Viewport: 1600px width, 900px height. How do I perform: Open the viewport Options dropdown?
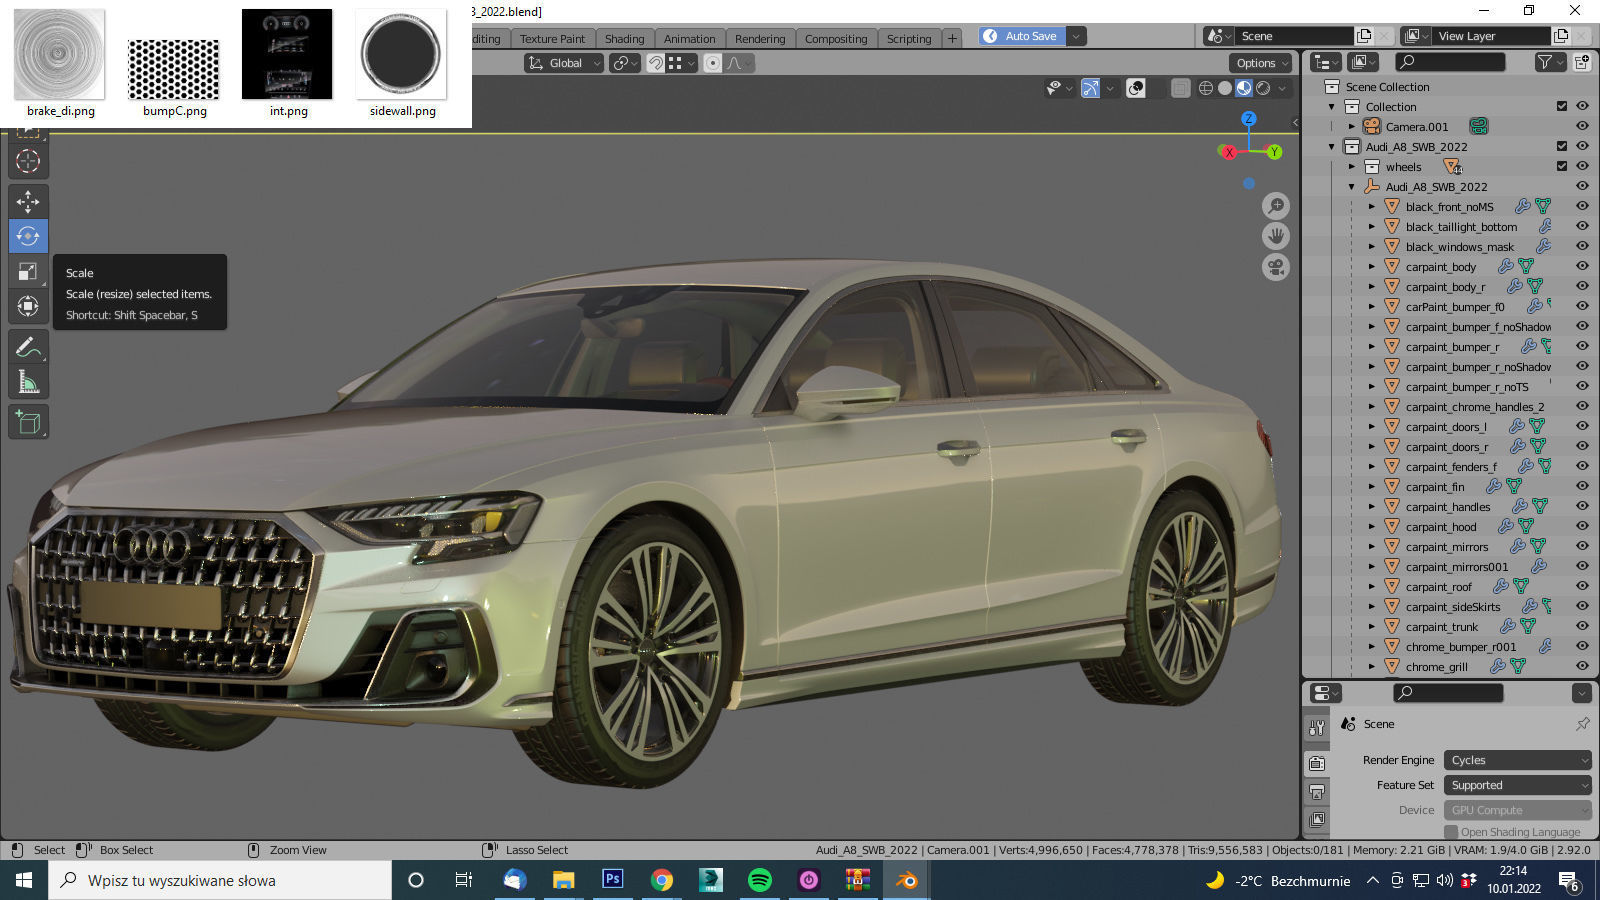[x=1262, y=63]
